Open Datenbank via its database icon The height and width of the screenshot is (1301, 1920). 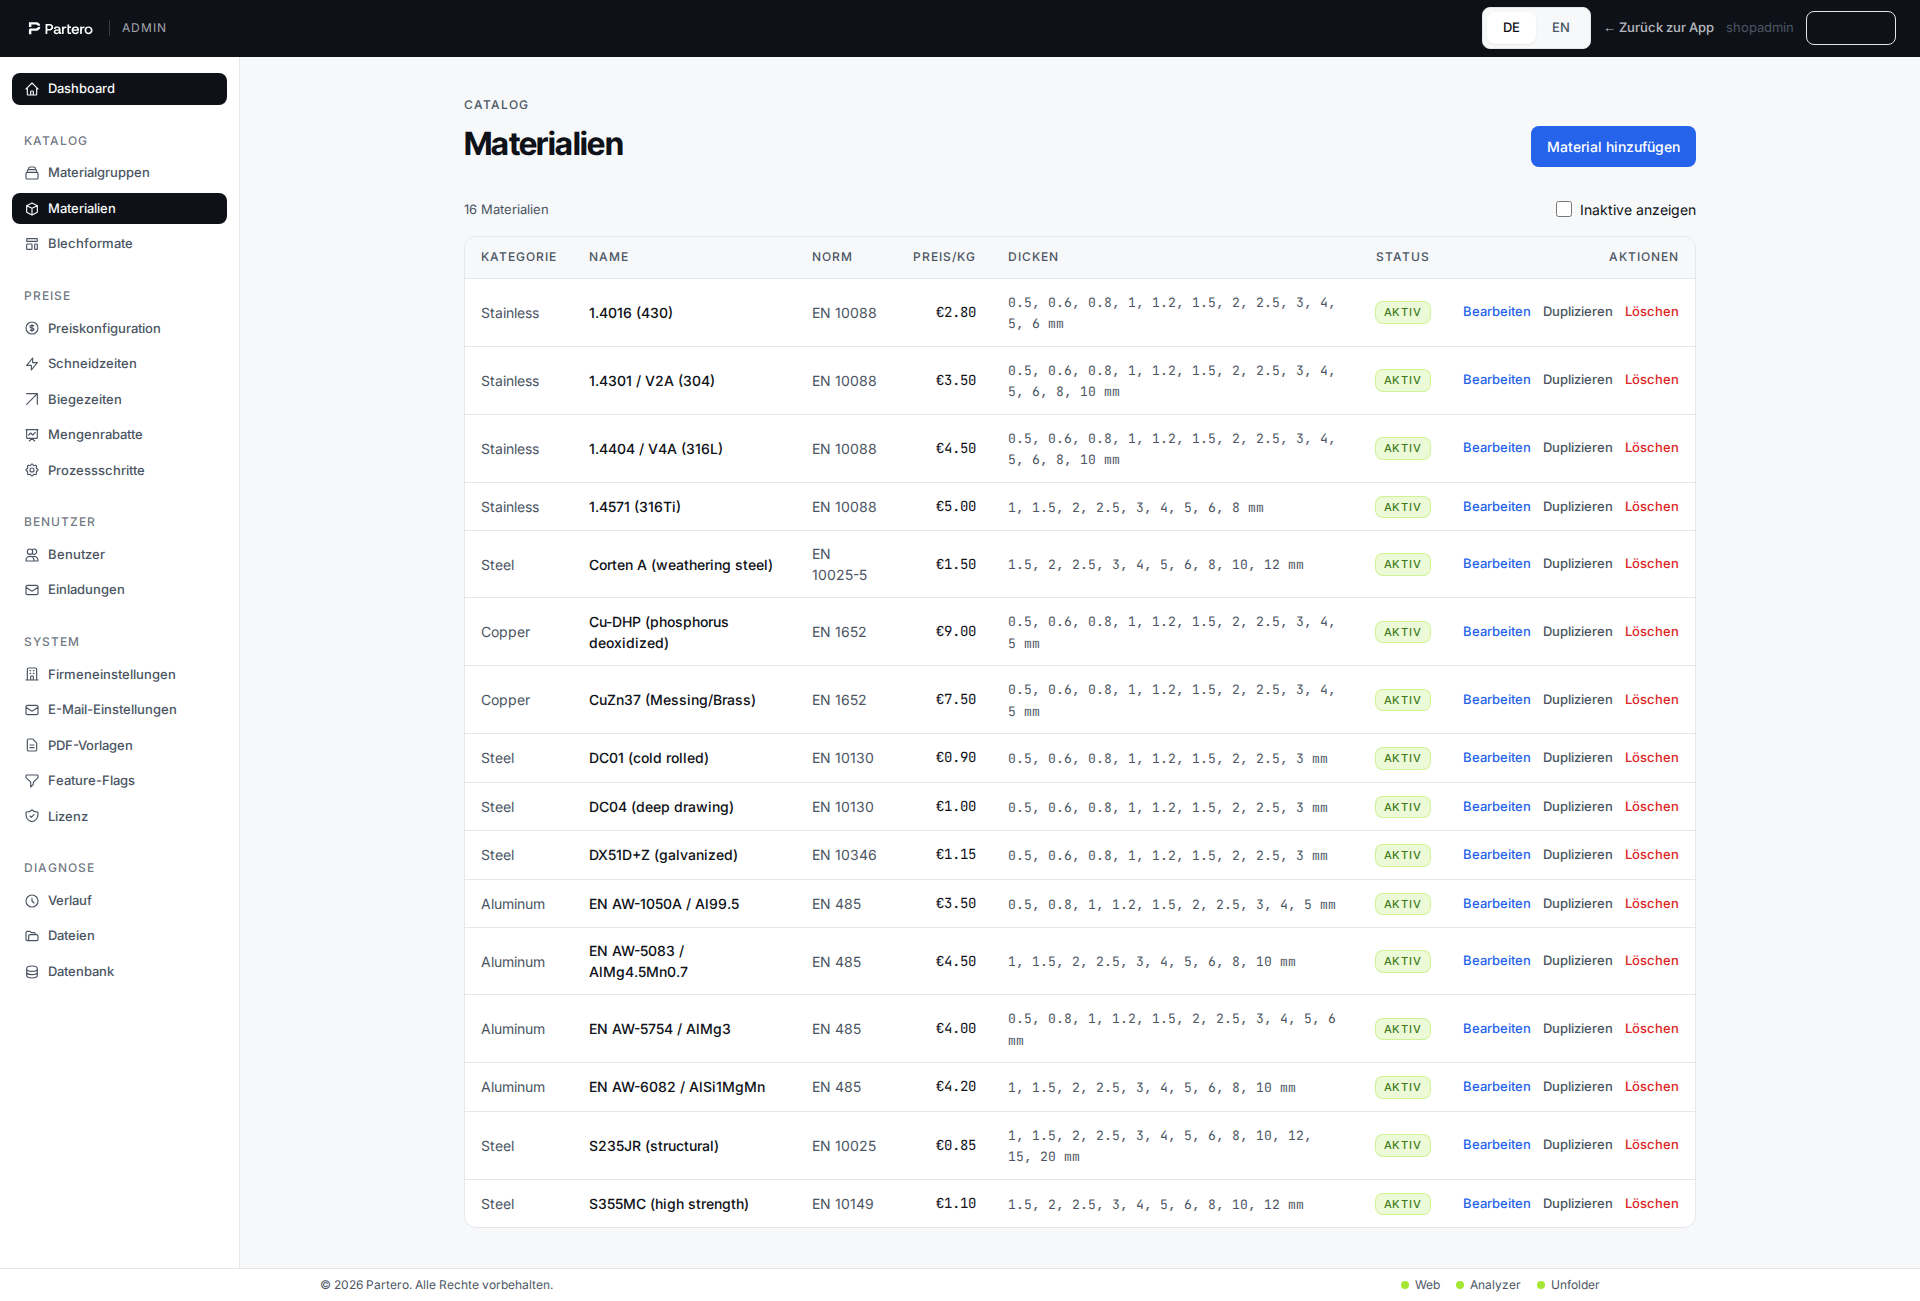(x=32, y=972)
